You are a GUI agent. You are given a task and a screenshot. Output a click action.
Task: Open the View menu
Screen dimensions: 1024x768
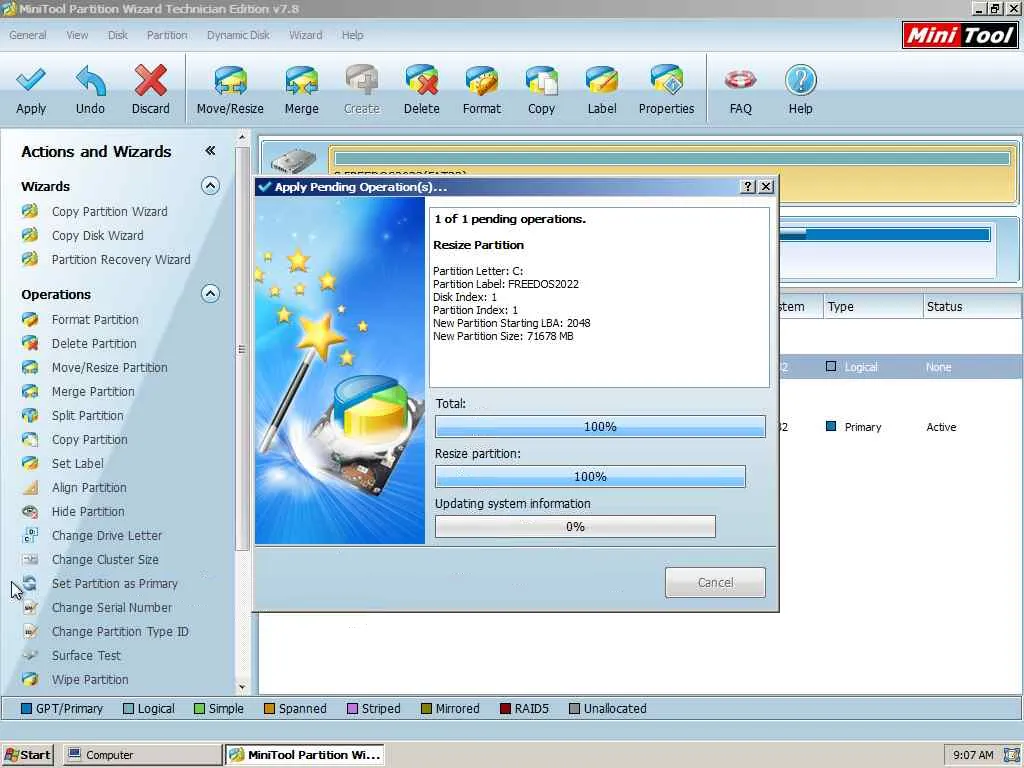[77, 35]
